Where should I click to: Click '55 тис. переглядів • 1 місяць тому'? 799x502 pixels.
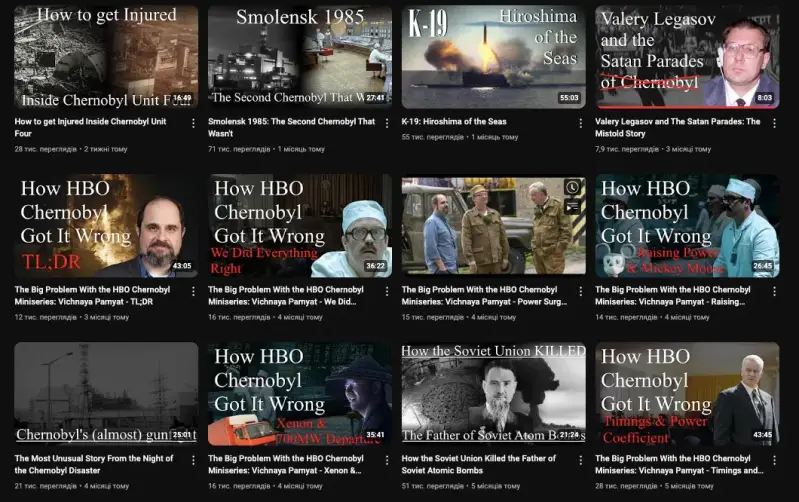(460, 137)
